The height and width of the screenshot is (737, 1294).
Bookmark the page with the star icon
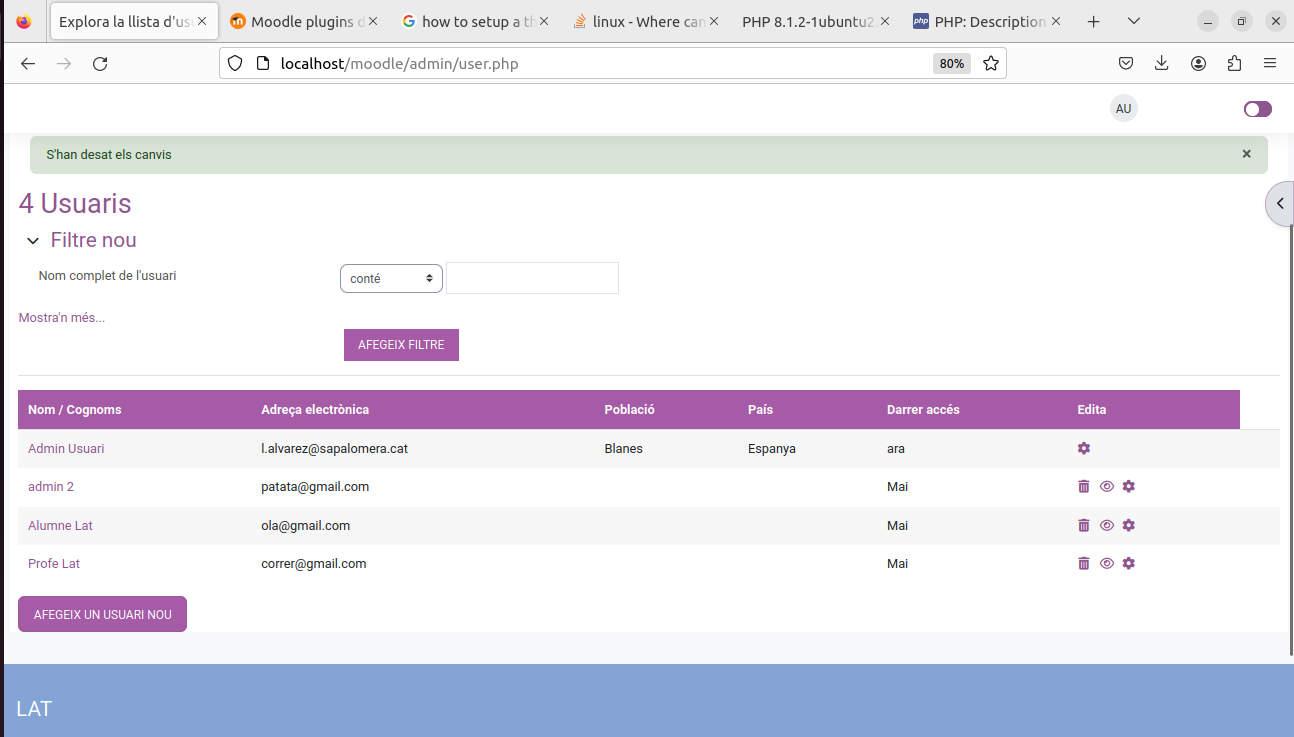990,63
